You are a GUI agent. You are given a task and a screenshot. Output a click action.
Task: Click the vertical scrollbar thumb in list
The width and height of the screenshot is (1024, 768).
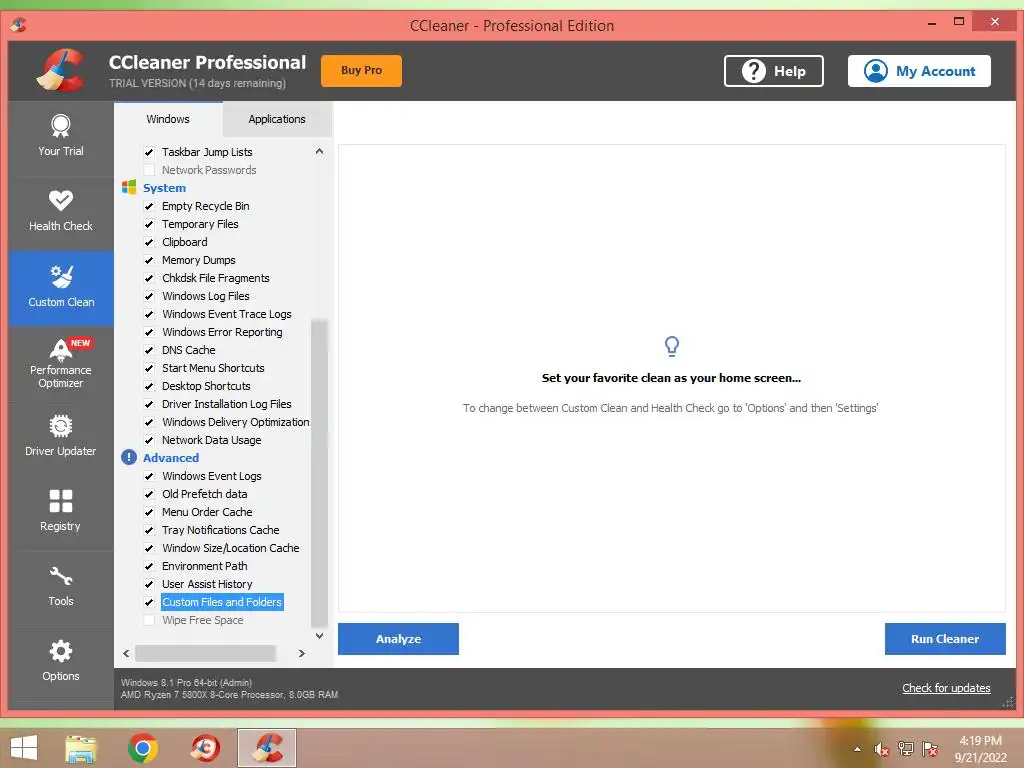coord(319,473)
